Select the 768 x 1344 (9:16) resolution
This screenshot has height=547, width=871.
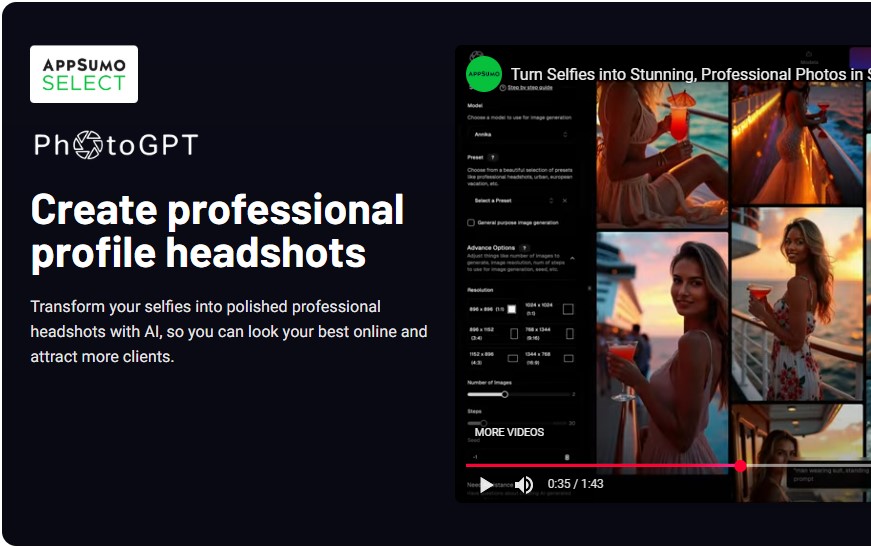point(549,333)
